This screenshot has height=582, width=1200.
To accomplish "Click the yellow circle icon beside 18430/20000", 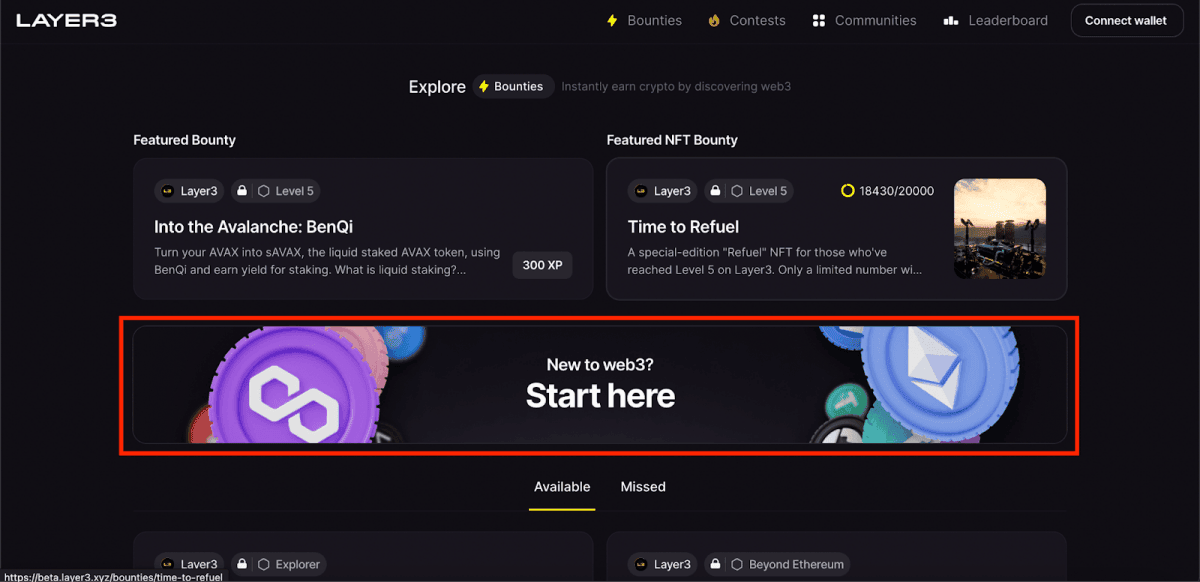I will coord(848,190).
